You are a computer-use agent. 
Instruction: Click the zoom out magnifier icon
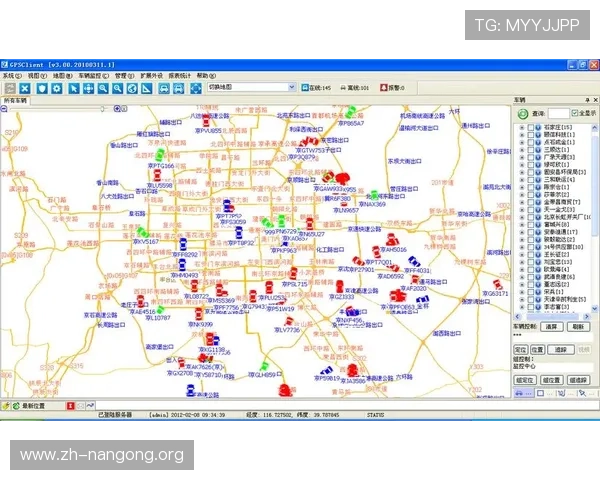tap(118, 88)
